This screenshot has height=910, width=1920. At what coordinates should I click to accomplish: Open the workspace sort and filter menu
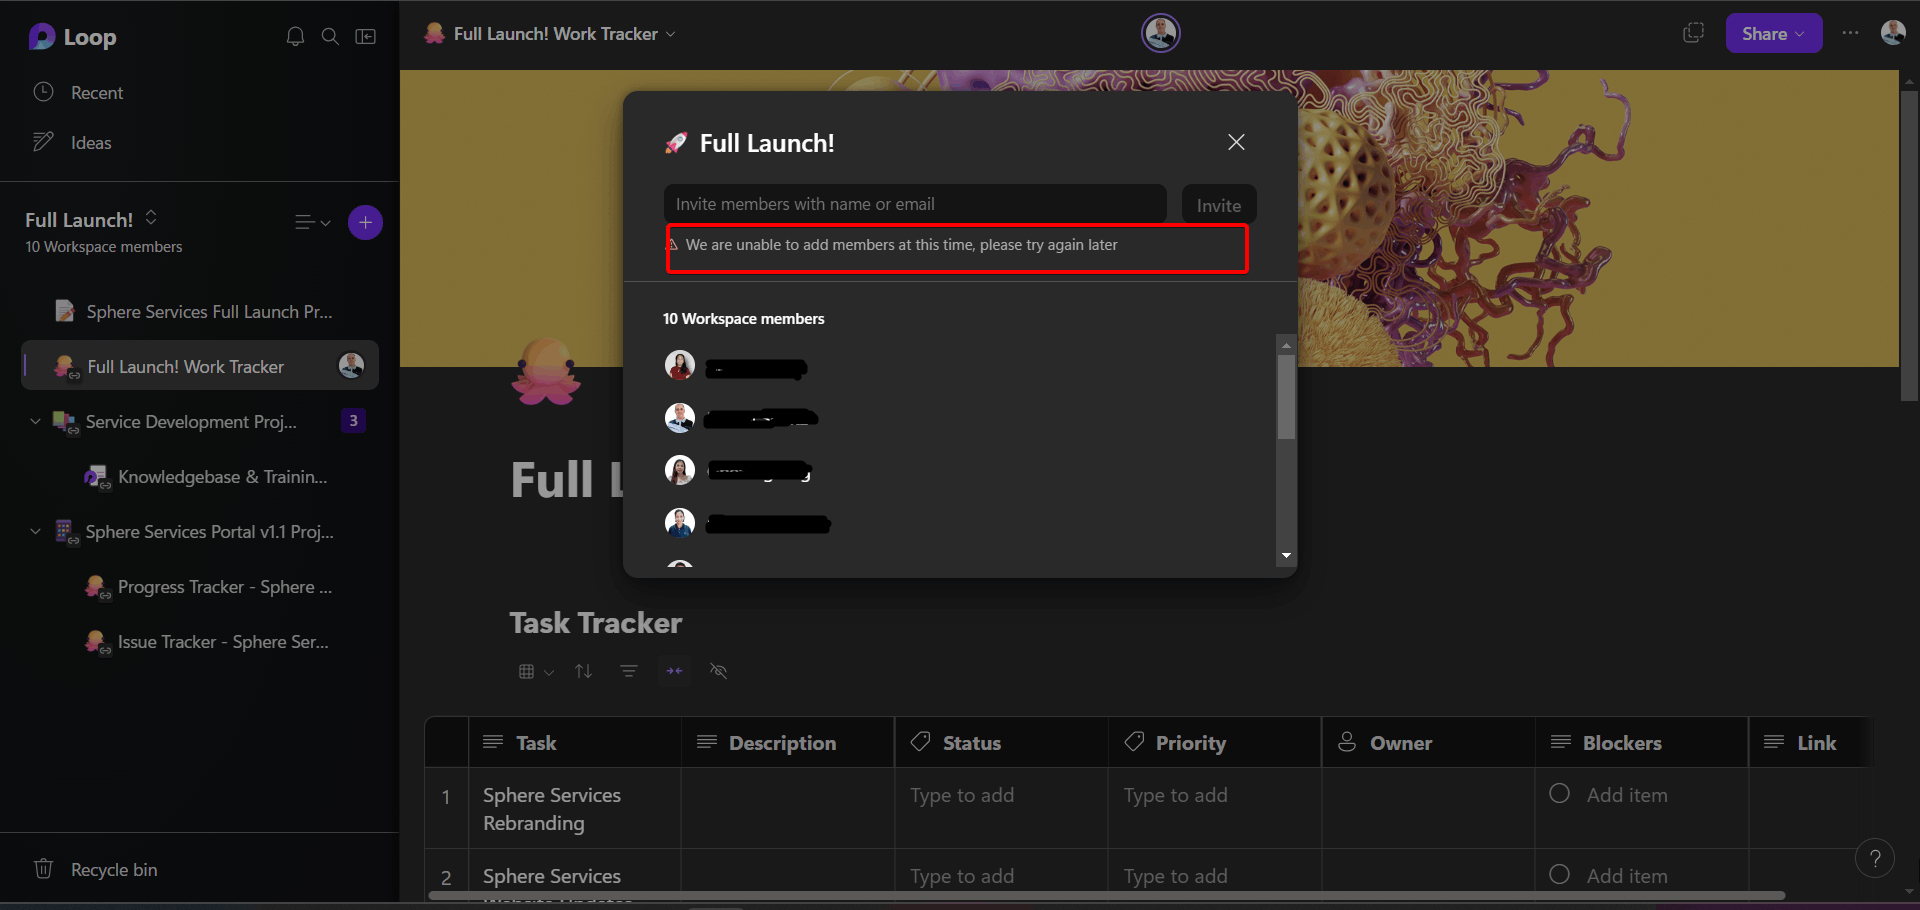pos(312,222)
